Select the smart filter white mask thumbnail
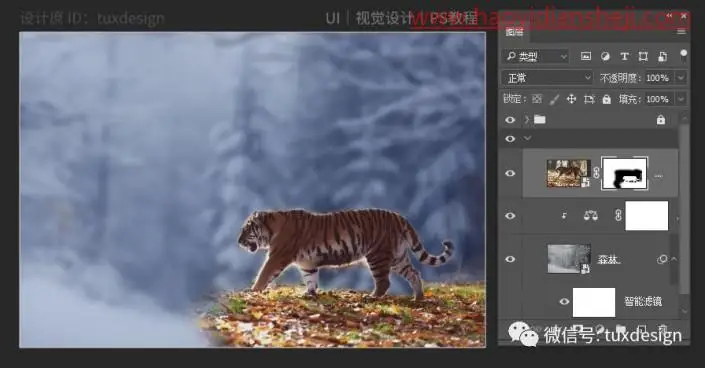The image size is (705, 368). tap(594, 302)
